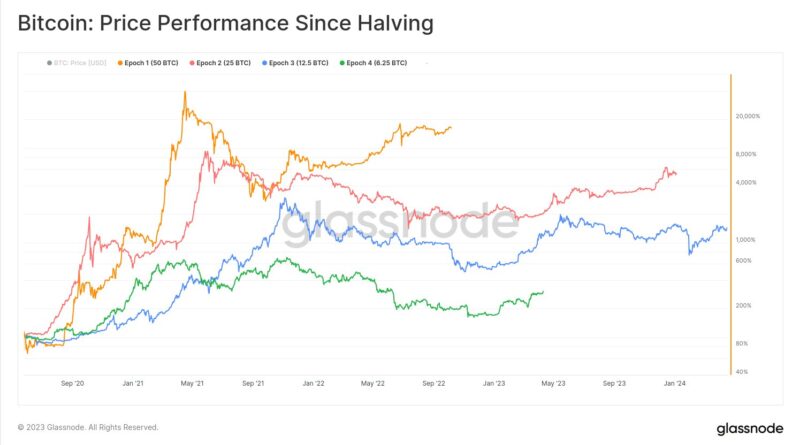Open the Glassnode copyright notice text
The image size is (800, 445).
88,427
